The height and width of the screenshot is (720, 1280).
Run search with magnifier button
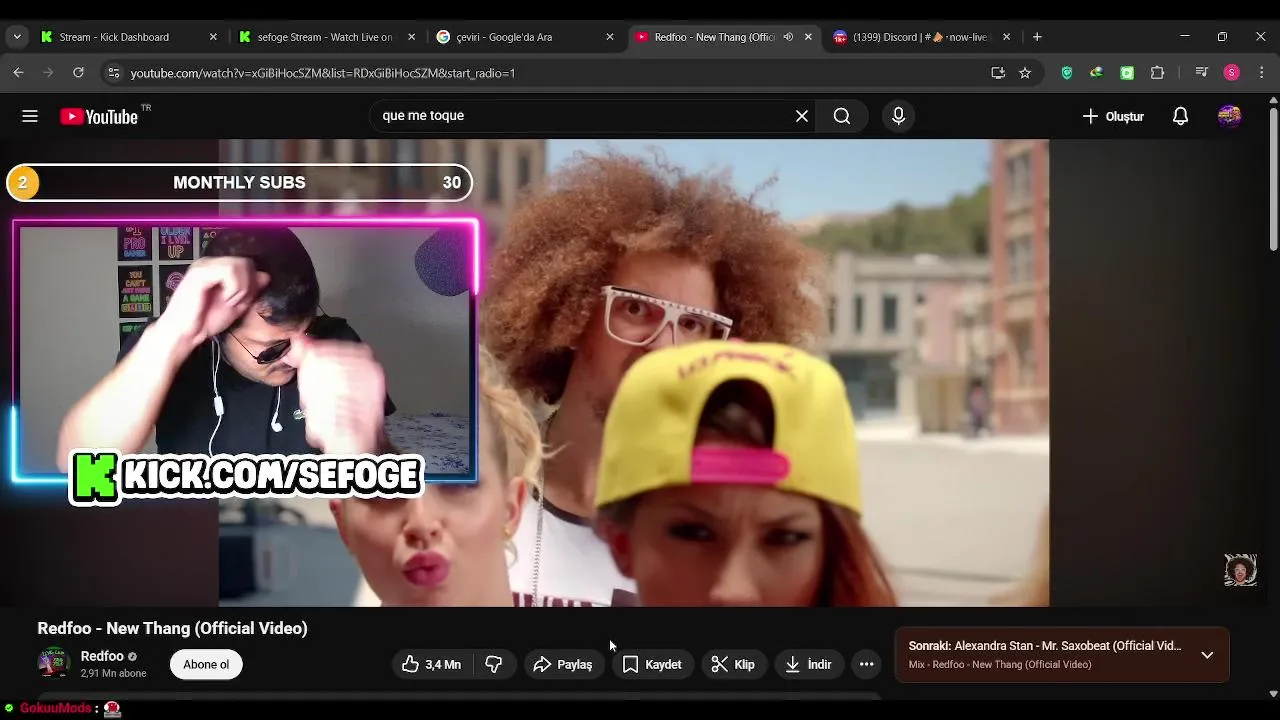click(842, 116)
